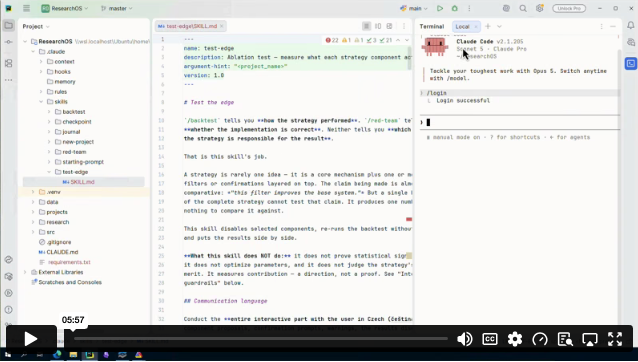The image size is (638, 362).
Task: Switch to preview-only markdown view
Action: click(x=389, y=26)
